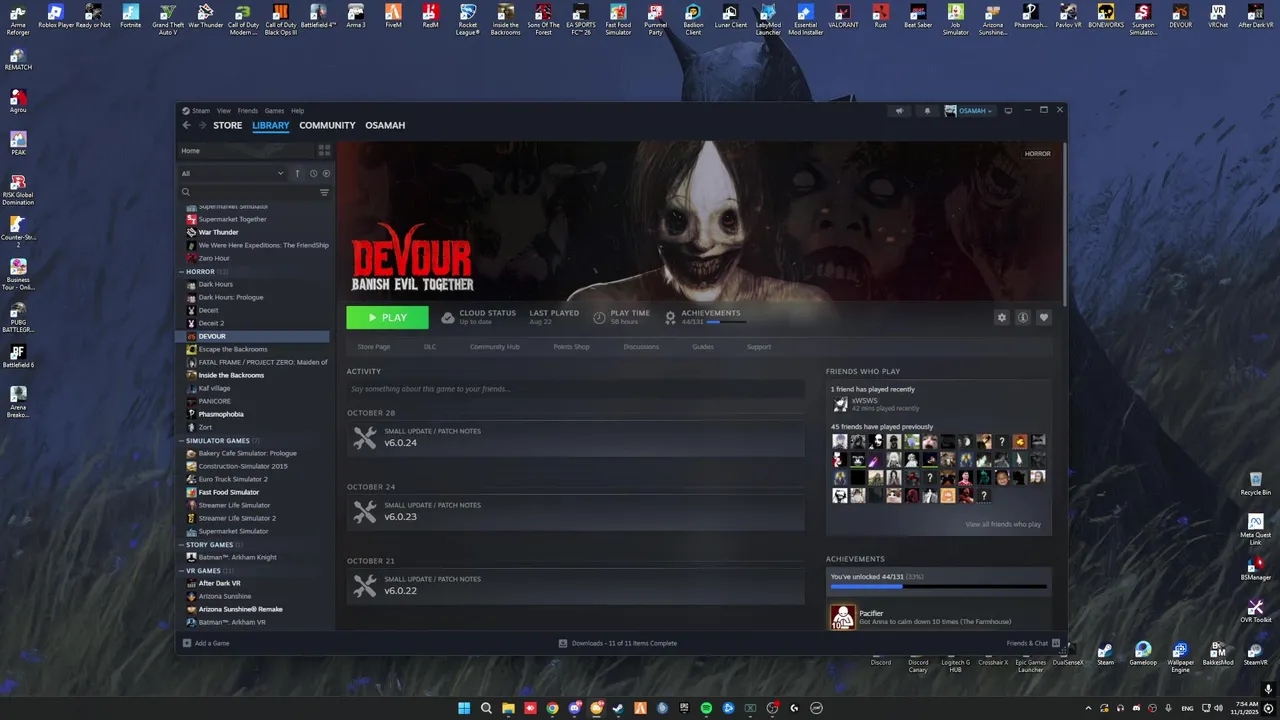Open Steam notifications bell
The height and width of the screenshot is (720, 1280).
(x=927, y=111)
